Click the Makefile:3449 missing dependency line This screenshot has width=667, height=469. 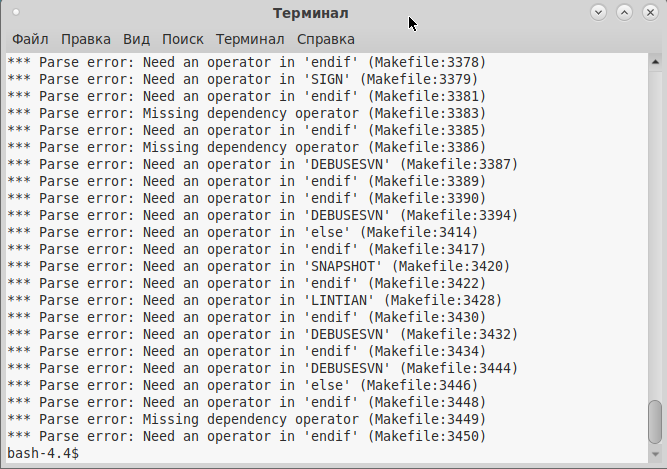[246, 419]
